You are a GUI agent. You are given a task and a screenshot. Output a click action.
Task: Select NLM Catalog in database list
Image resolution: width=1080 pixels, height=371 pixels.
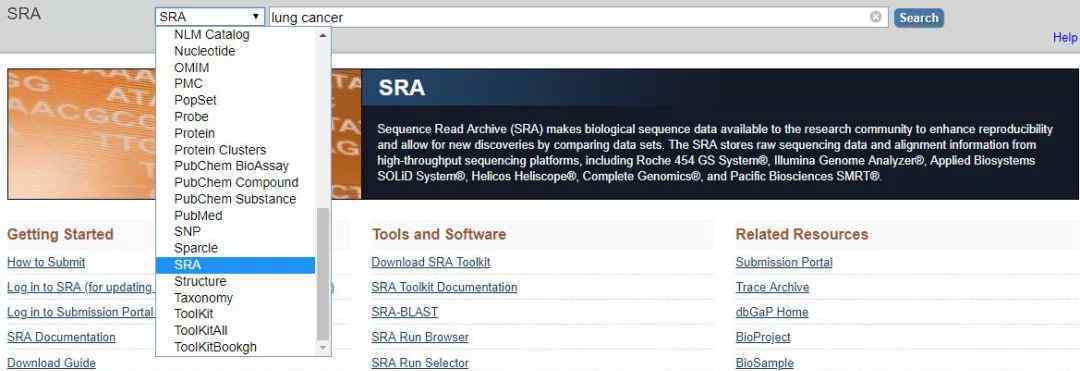[x=236, y=34]
